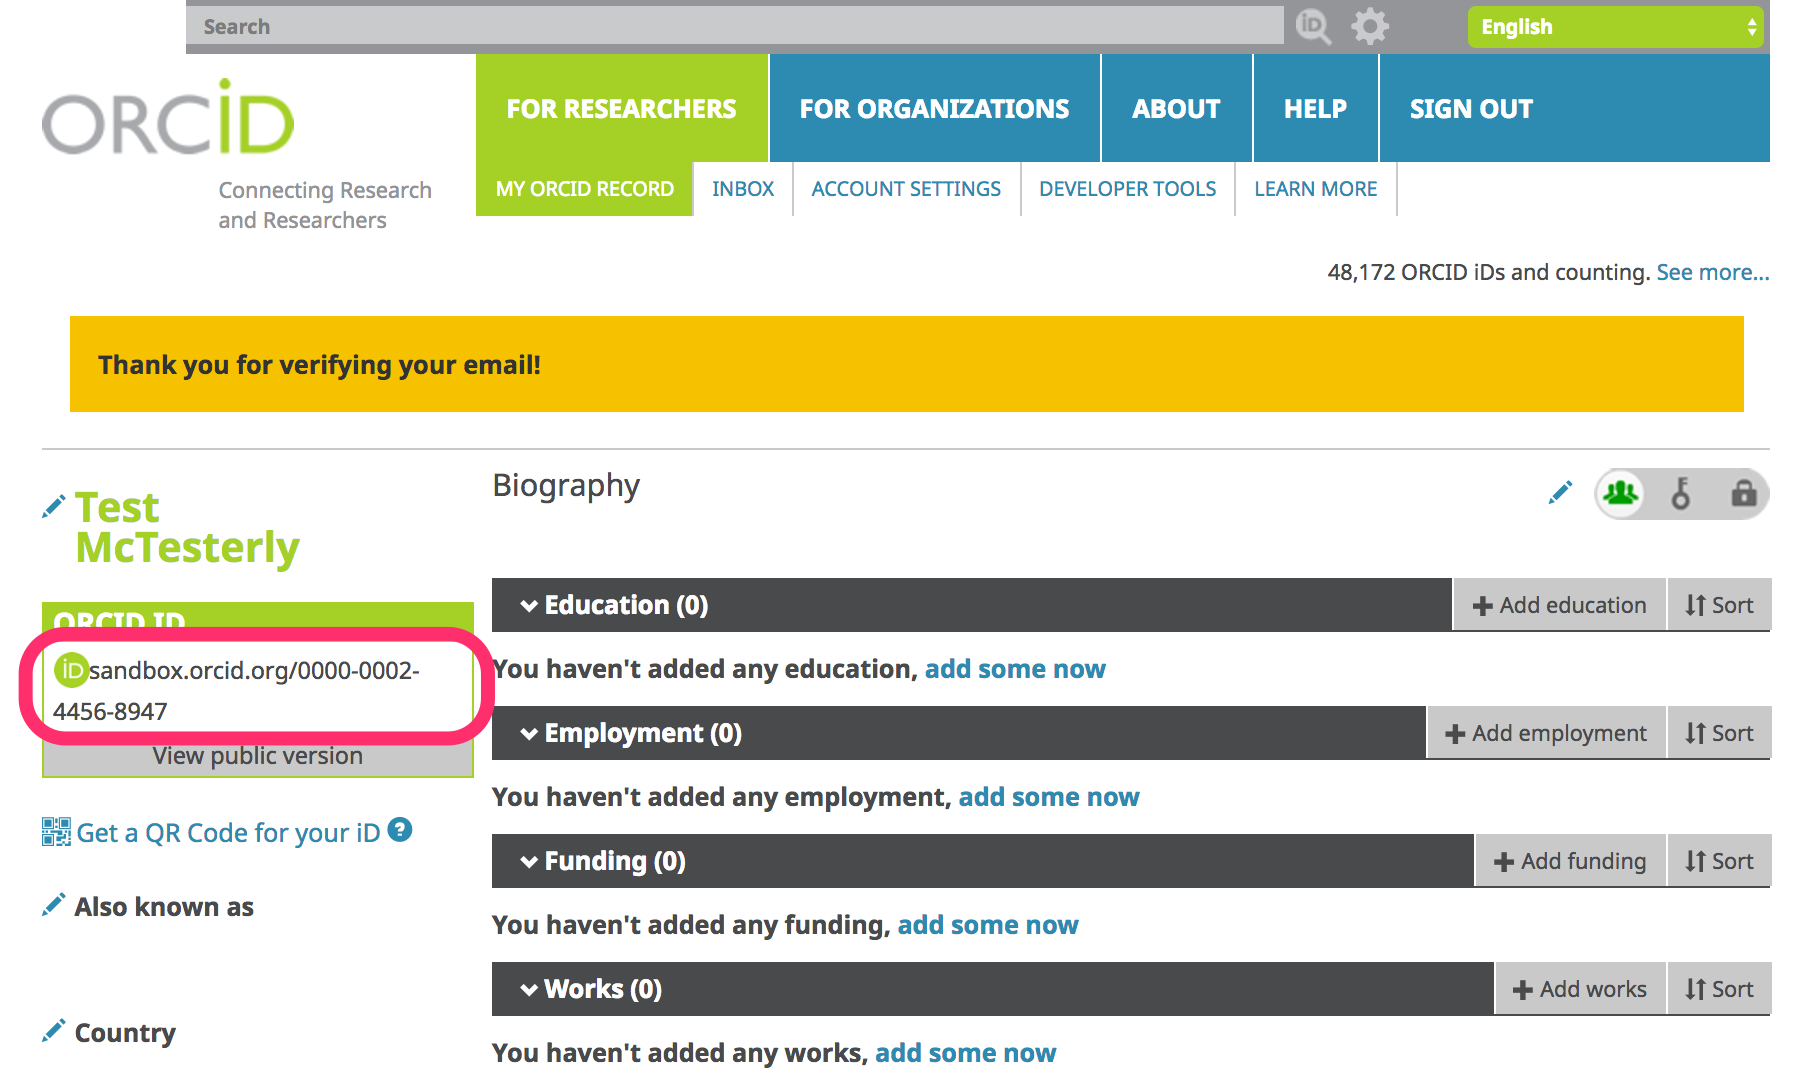Set biography visibility to public (everyone icon)
The width and height of the screenshot is (1812, 1078).
(1621, 493)
